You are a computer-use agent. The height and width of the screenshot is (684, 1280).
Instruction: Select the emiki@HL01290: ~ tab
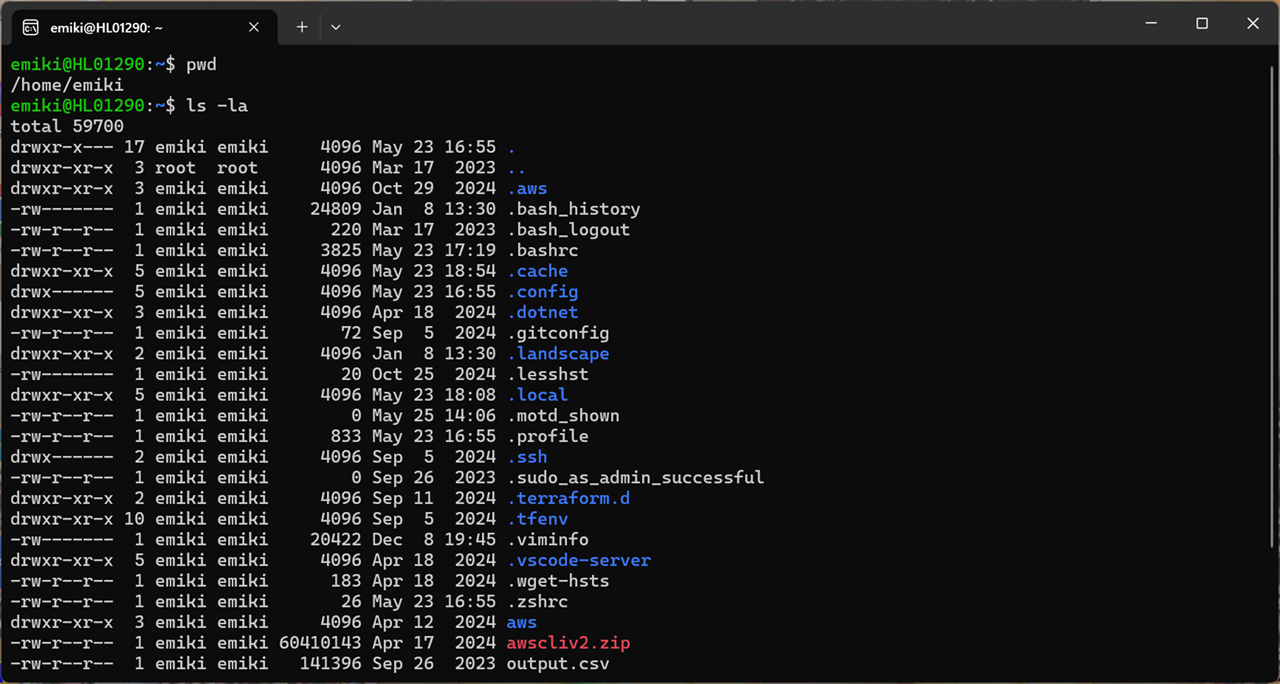point(142,27)
